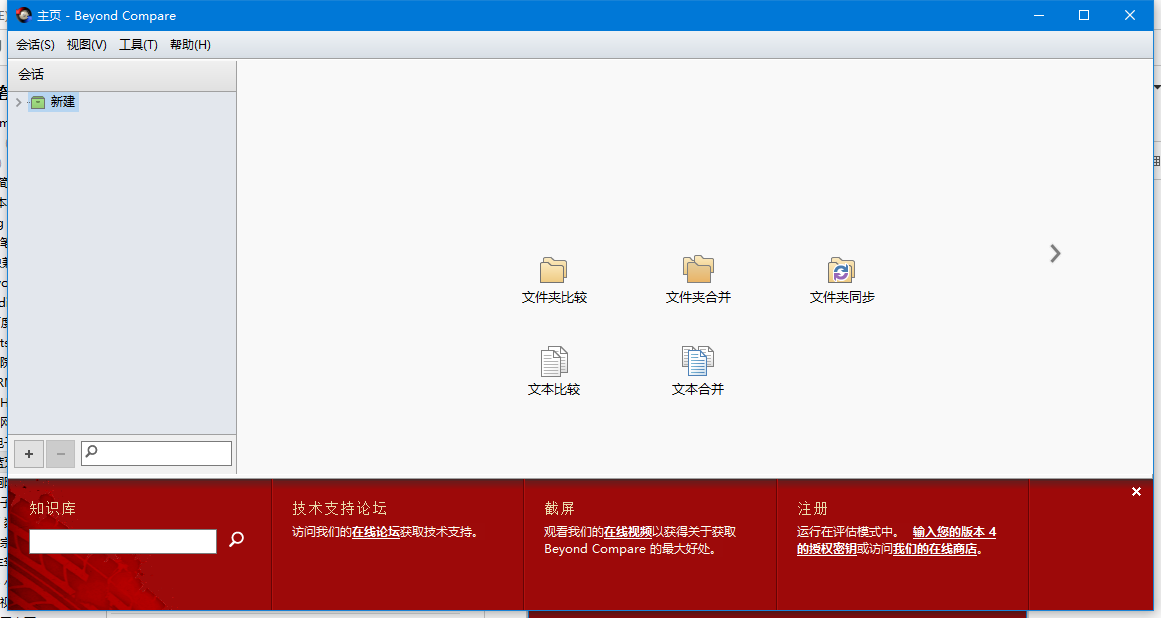Expand the 新建 tree node
Image resolution: width=1161 pixels, height=618 pixels.
point(19,102)
